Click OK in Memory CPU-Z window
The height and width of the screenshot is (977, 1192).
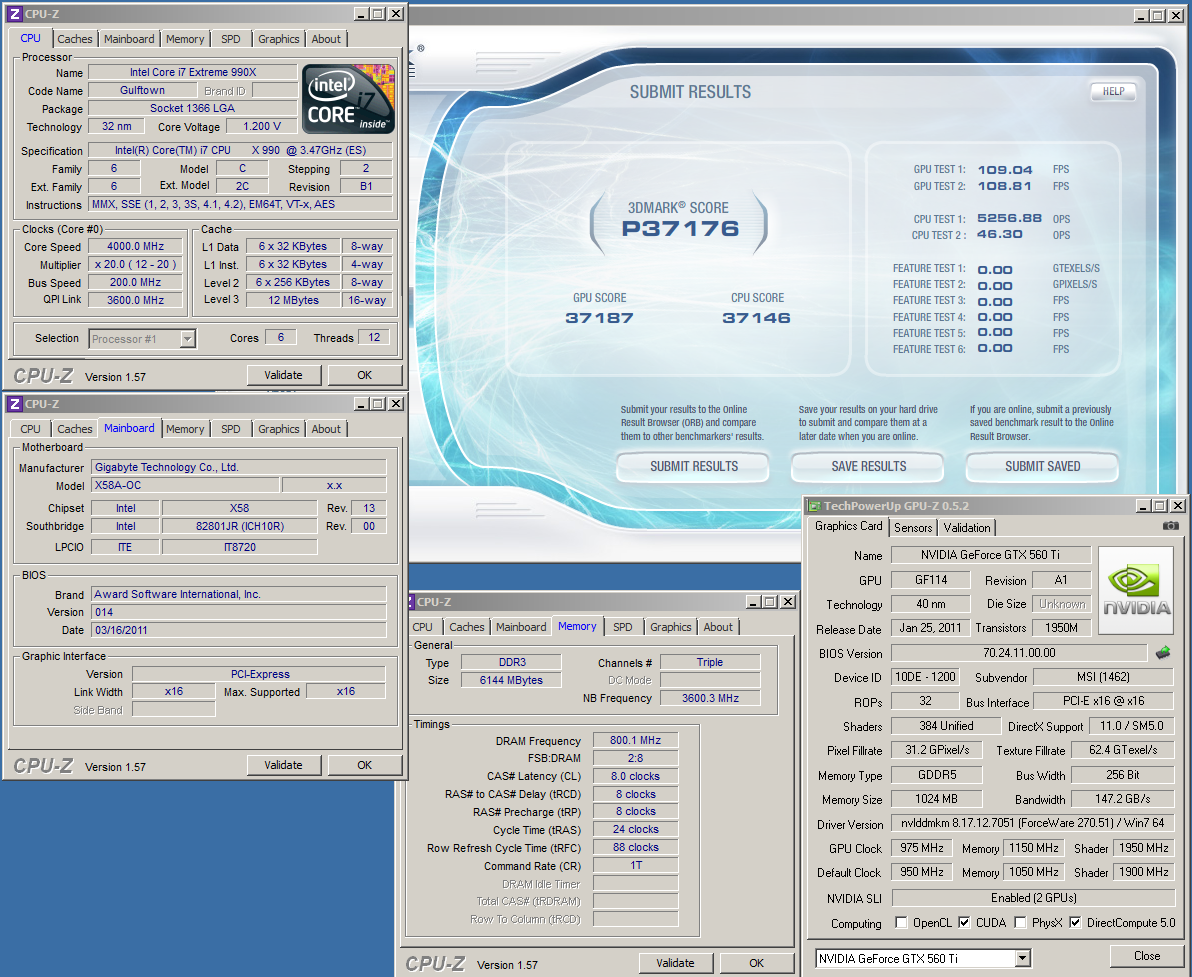coord(756,963)
